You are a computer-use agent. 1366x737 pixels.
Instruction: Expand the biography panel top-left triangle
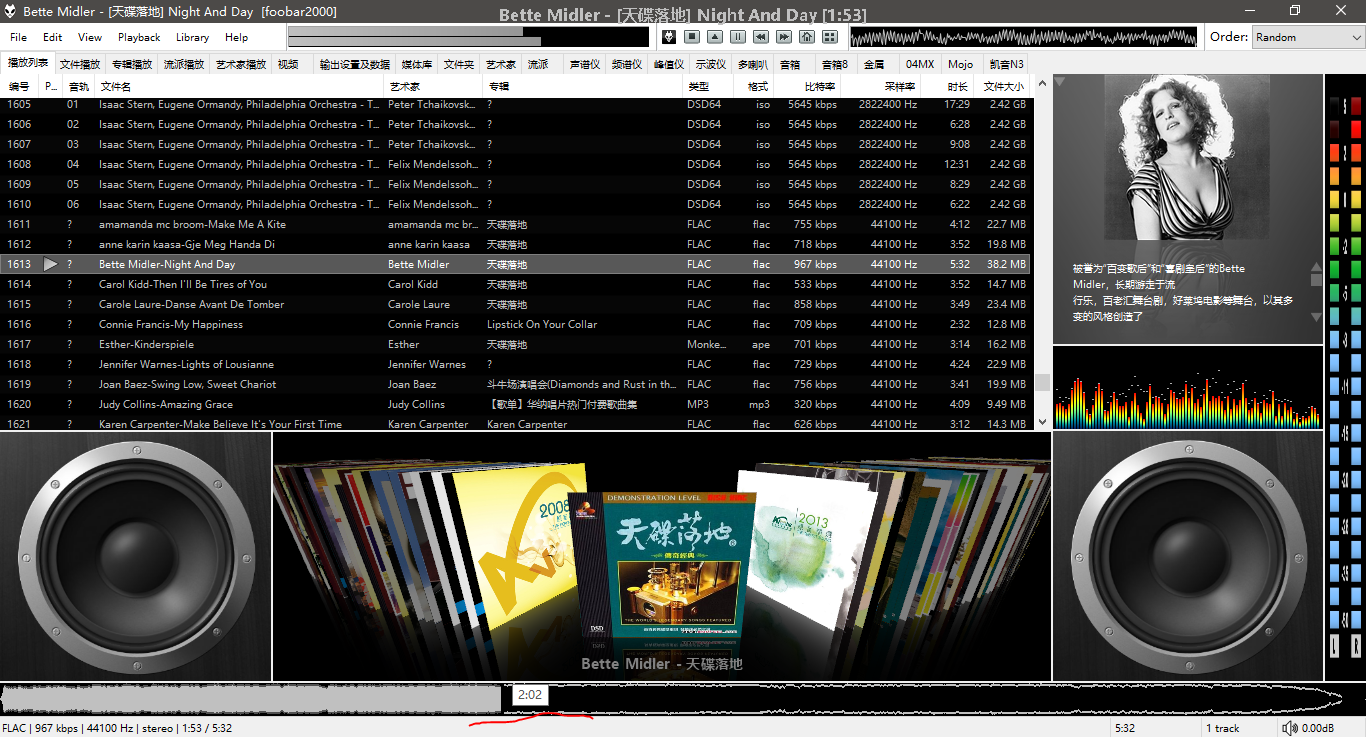pos(1060,82)
